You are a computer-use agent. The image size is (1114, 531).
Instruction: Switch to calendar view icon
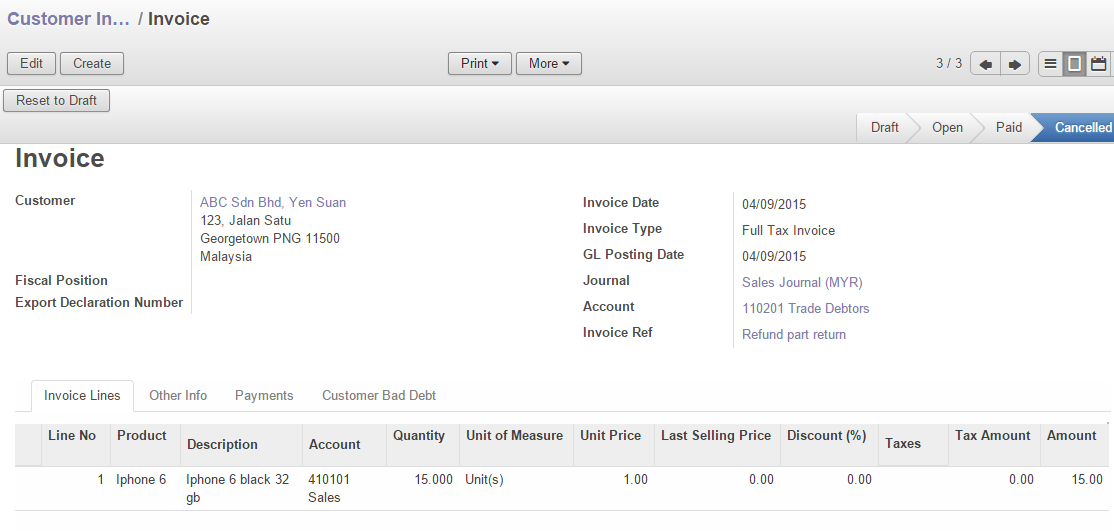(x=1099, y=64)
